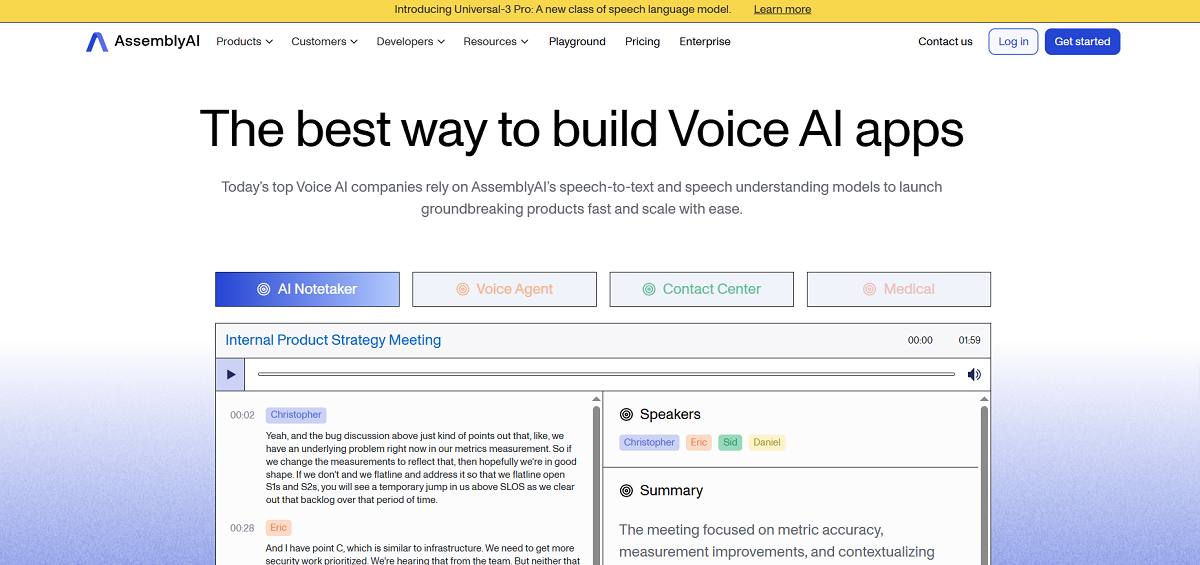Click the Get started button
This screenshot has height=565, width=1200.
pyautogui.click(x=1082, y=42)
